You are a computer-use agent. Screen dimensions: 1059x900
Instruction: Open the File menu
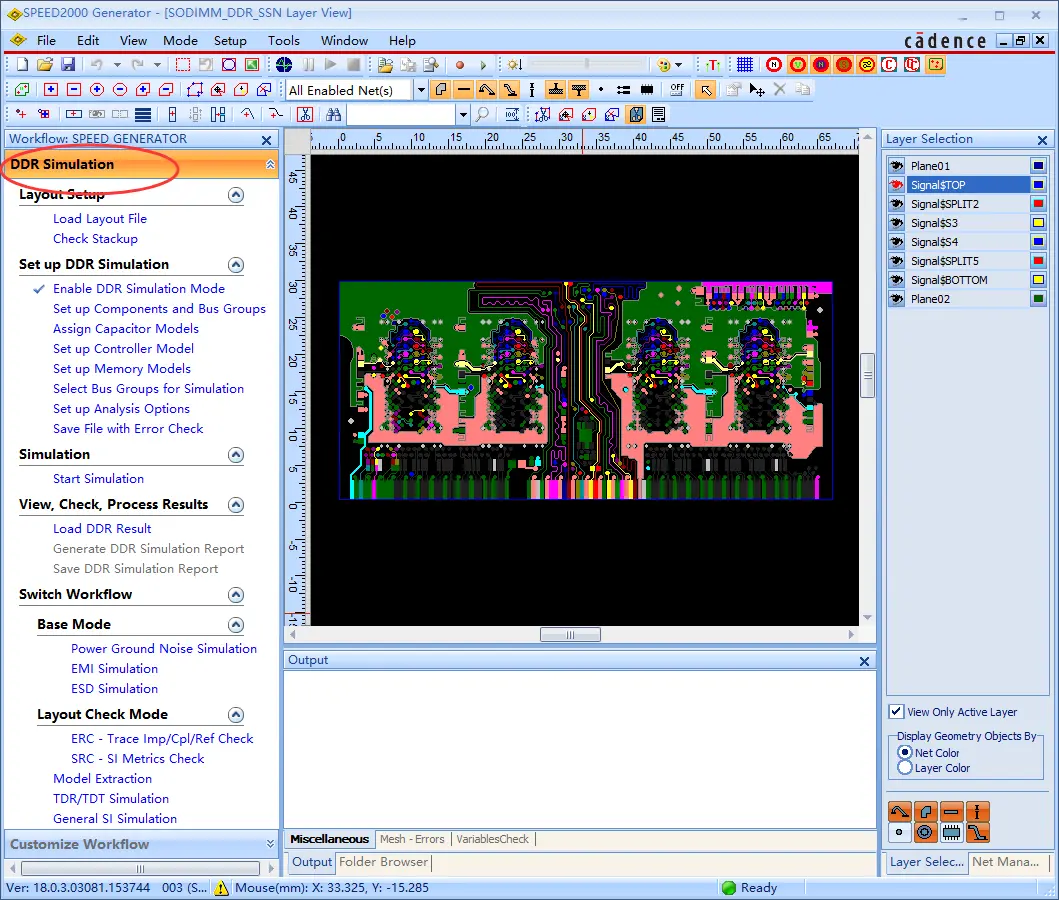point(46,41)
